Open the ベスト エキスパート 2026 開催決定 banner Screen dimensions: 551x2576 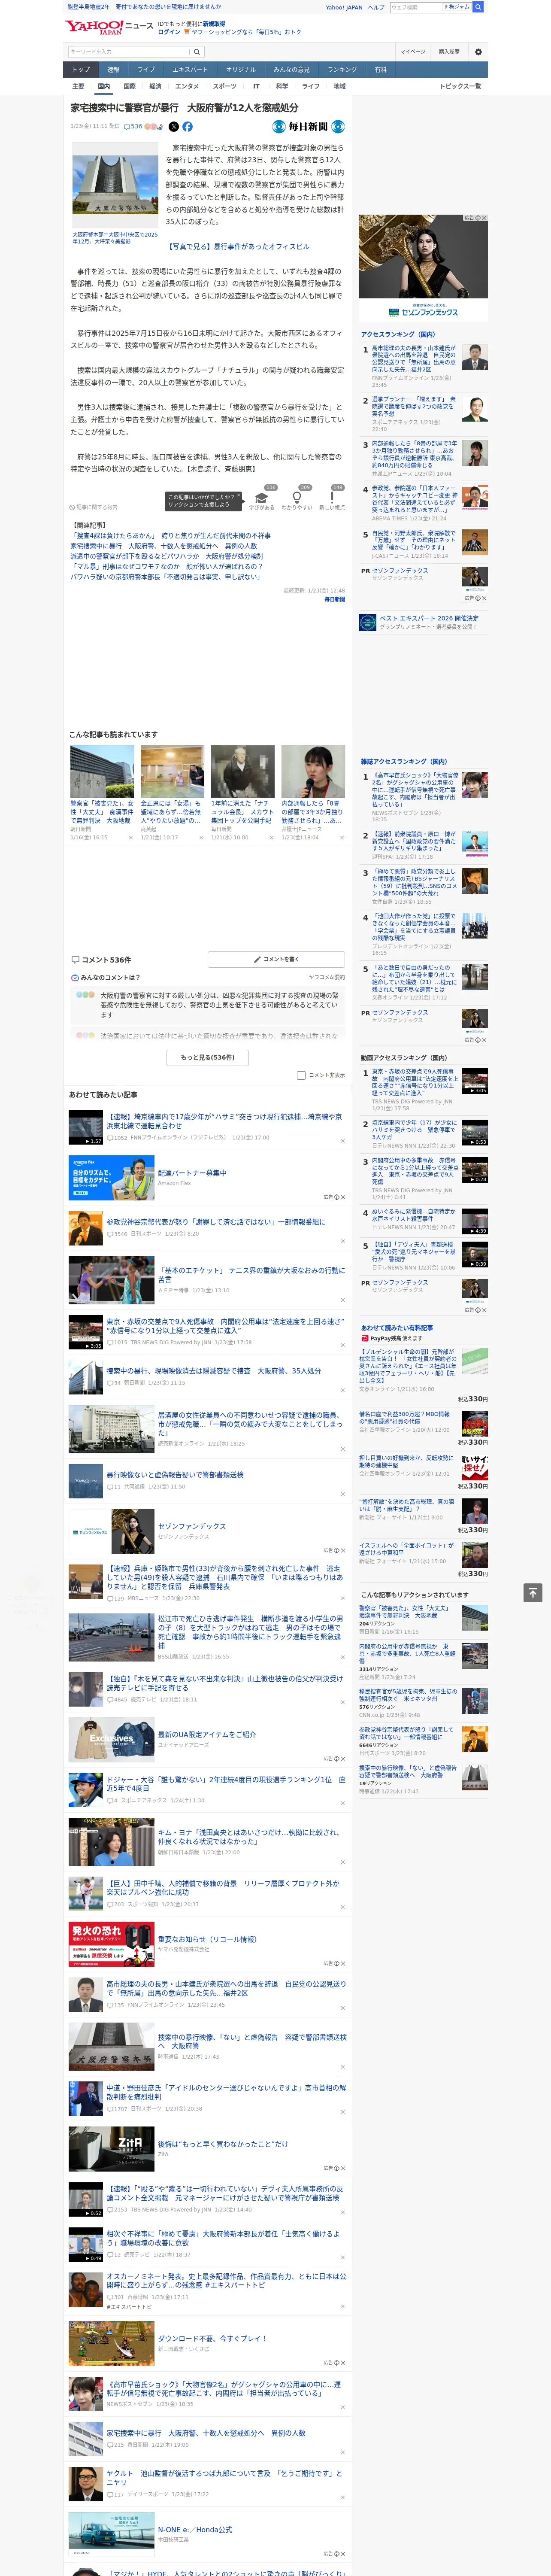423,622
